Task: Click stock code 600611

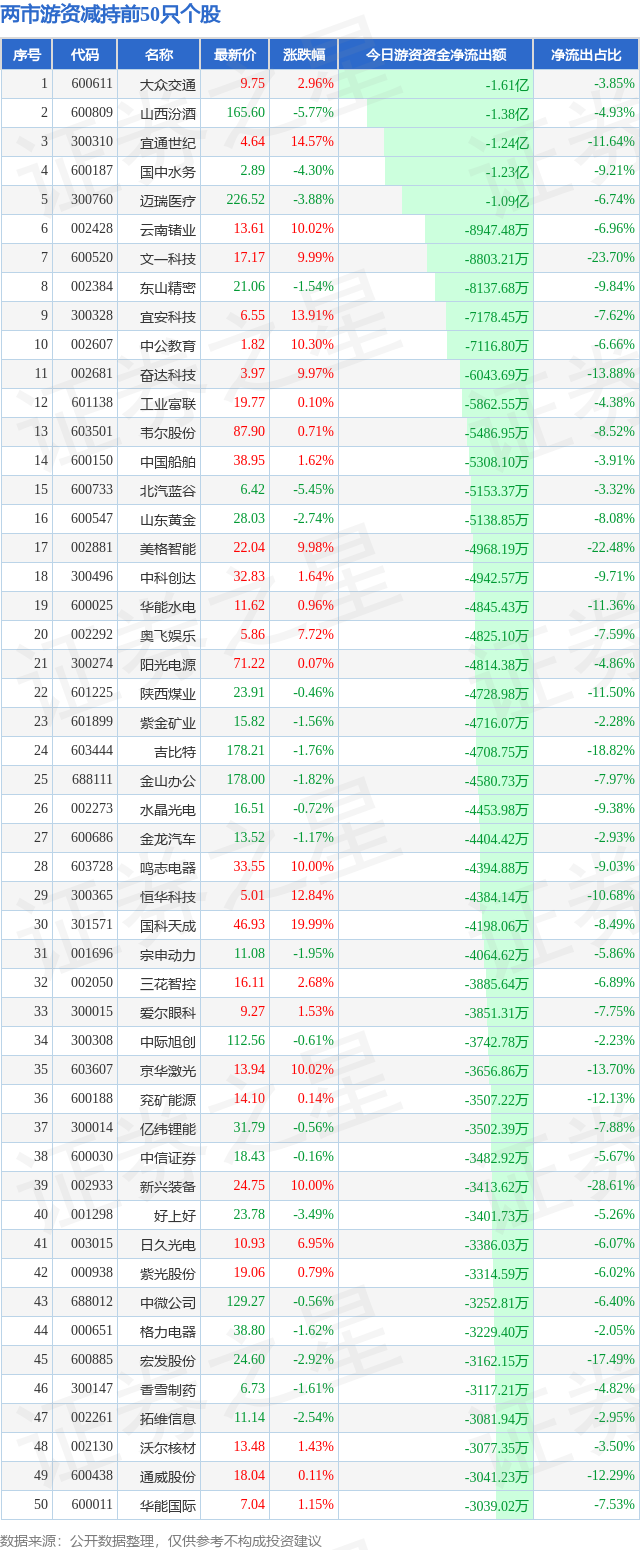Action: pyautogui.click(x=92, y=84)
